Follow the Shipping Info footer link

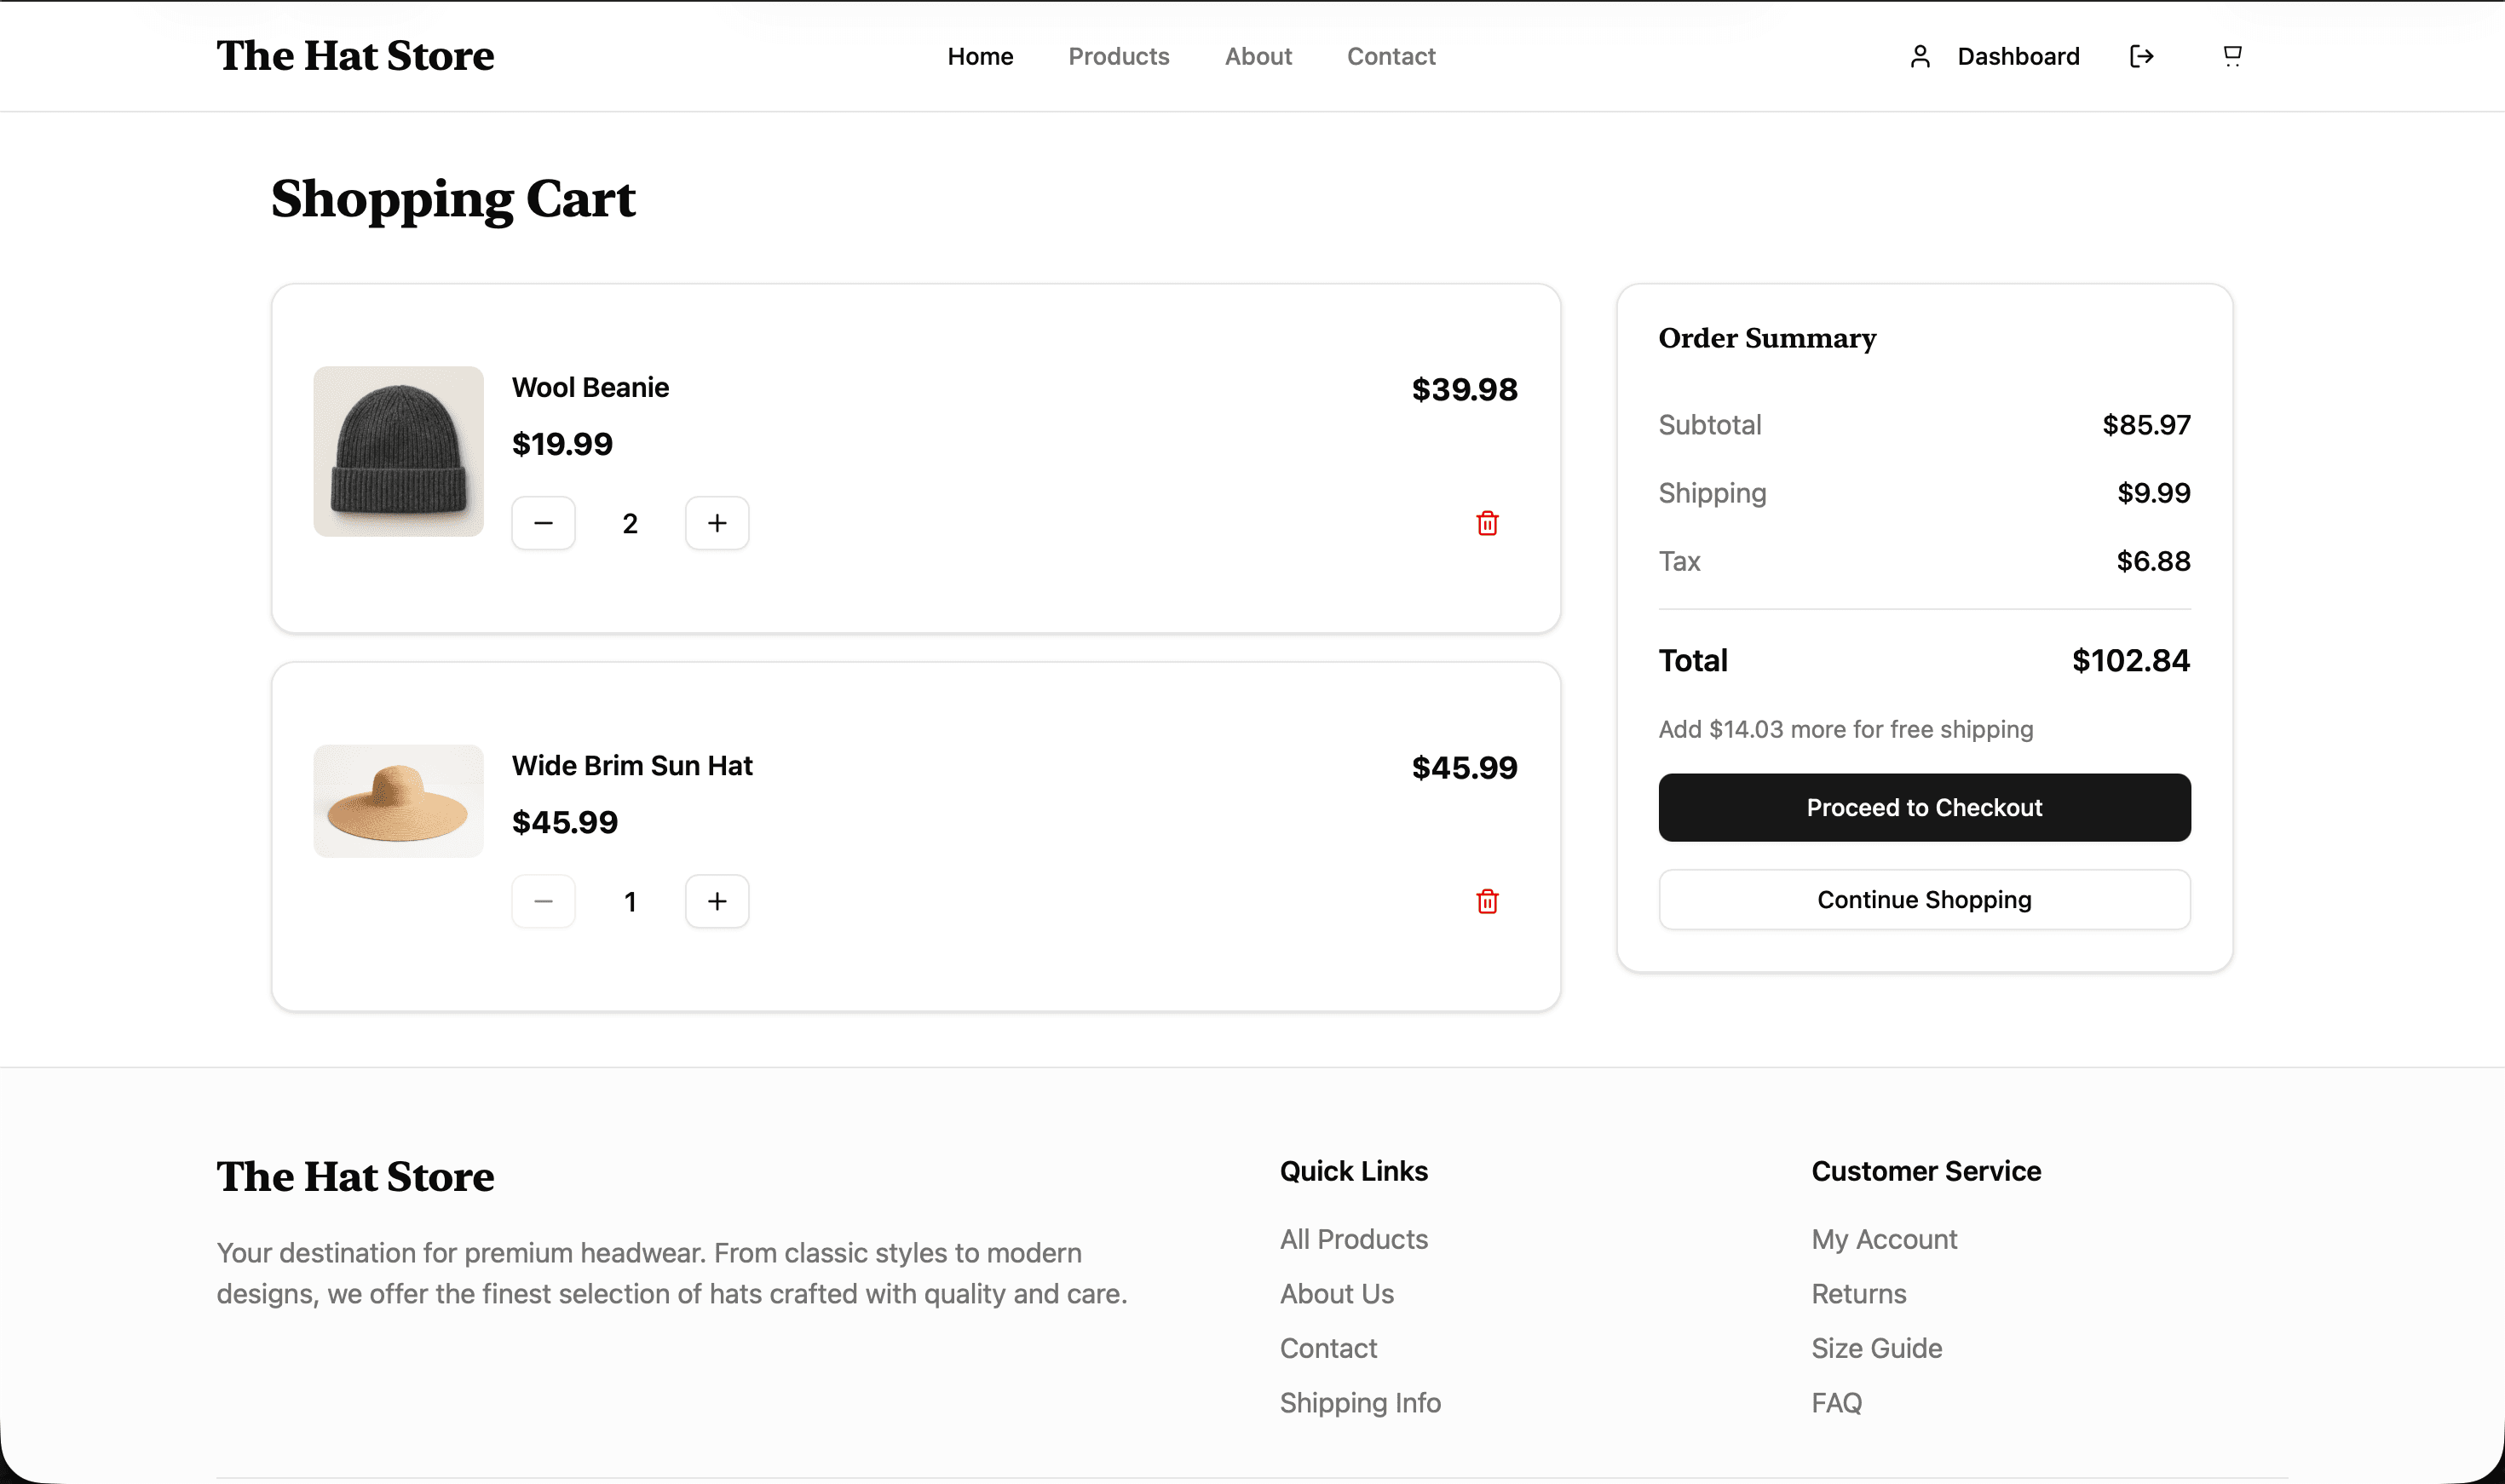1360,1402
